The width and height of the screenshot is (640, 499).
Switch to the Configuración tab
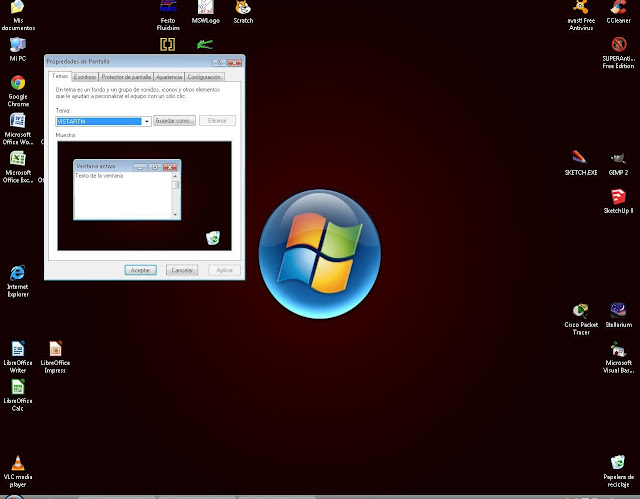click(204, 77)
